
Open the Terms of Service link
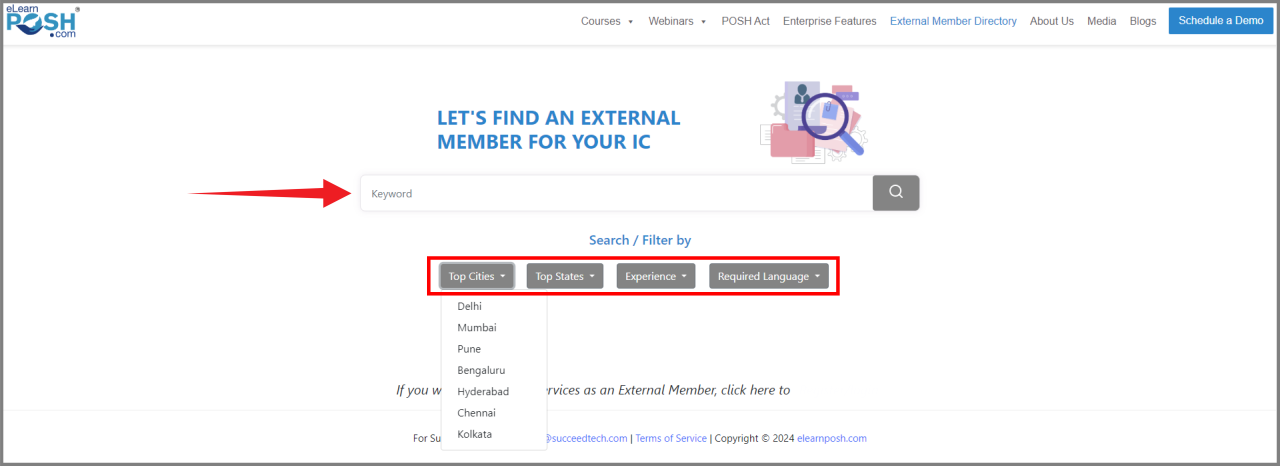tap(671, 438)
